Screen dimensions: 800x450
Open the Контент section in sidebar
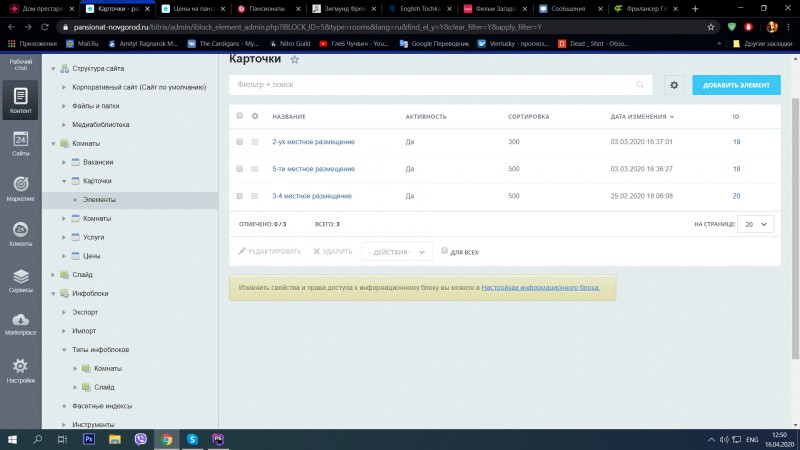[x=20, y=100]
